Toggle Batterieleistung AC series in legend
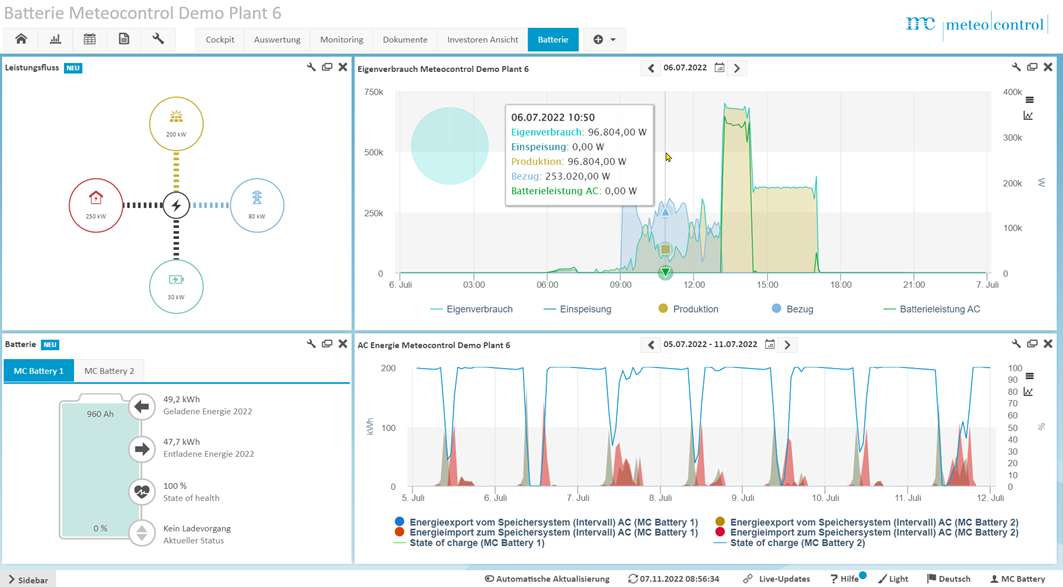Image resolution: width=1063 pixels, height=587 pixels. 932,309
